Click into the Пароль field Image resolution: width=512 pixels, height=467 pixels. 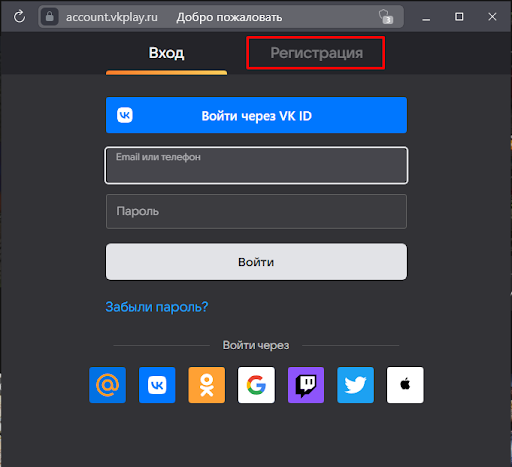click(x=256, y=211)
